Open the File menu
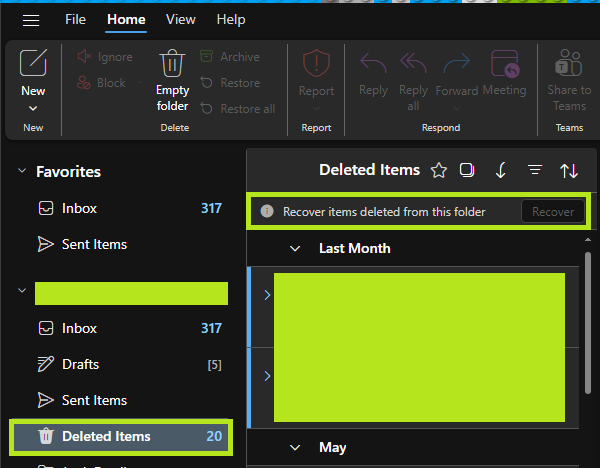The width and height of the screenshot is (600, 468). pyautogui.click(x=75, y=20)
